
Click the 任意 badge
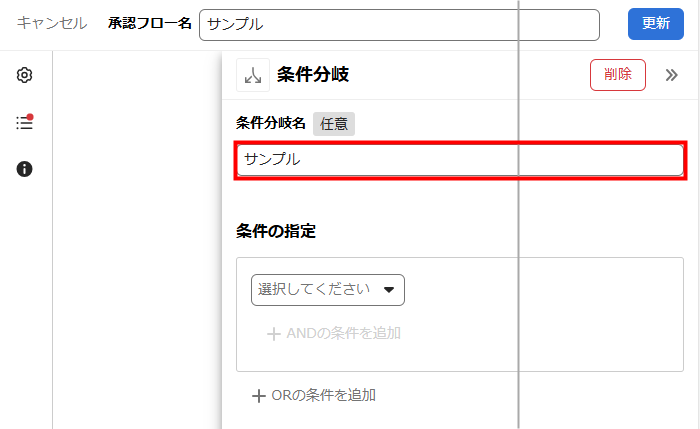334,123
